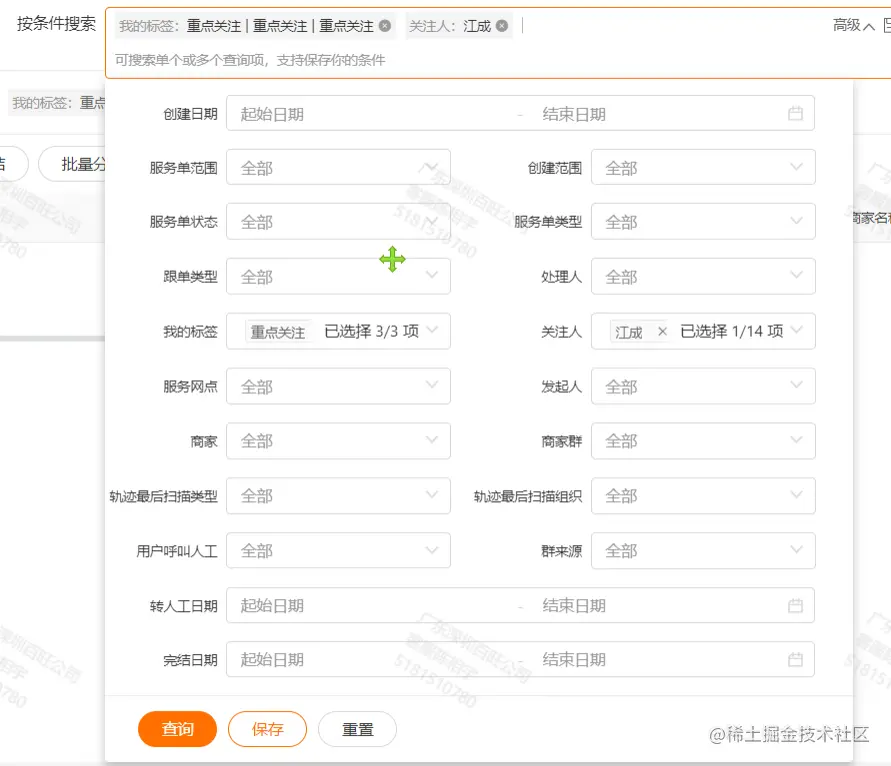
Task: Remove the 我的标签 重点关注 search tag
Action: tap(385, 26)
